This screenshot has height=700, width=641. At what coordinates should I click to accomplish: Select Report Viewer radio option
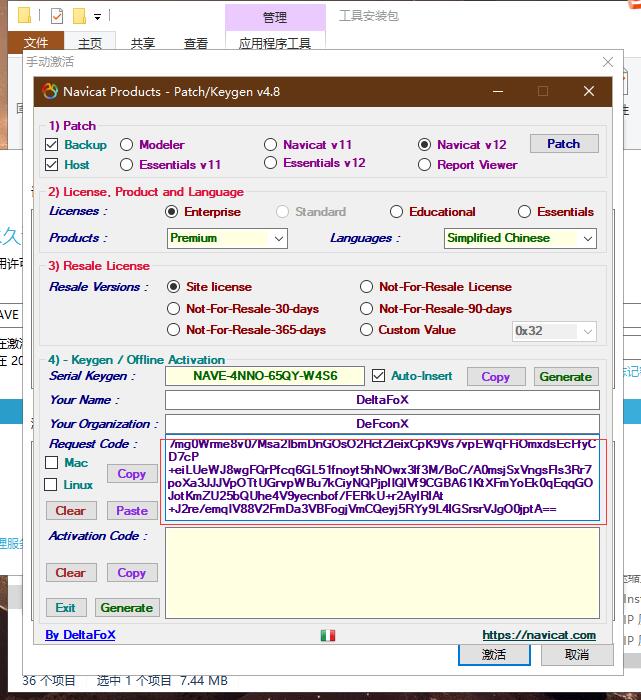(x=424, y=165)
